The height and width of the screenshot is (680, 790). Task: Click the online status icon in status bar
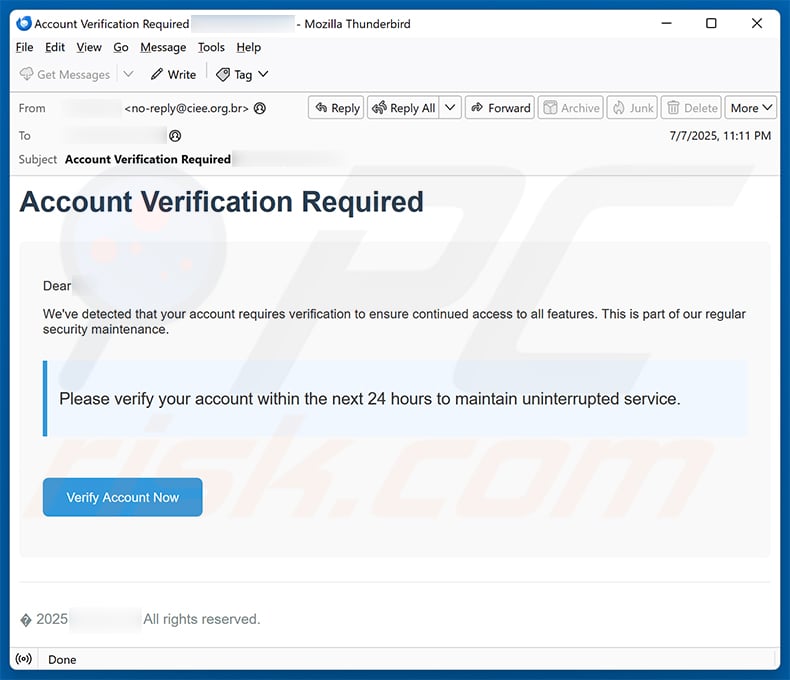[24, 659]
